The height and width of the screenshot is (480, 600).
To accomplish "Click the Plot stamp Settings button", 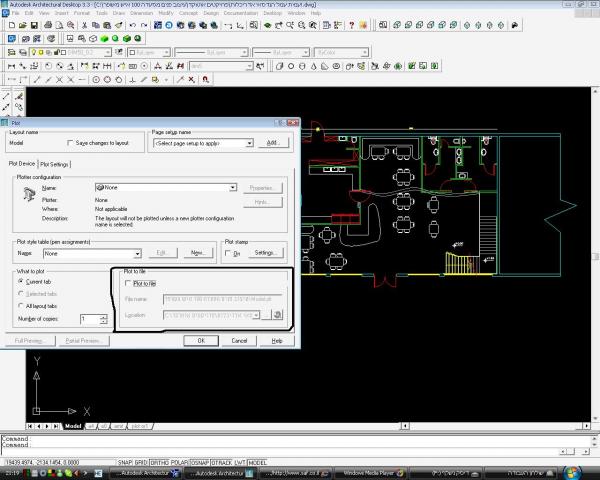I will 266,253.
